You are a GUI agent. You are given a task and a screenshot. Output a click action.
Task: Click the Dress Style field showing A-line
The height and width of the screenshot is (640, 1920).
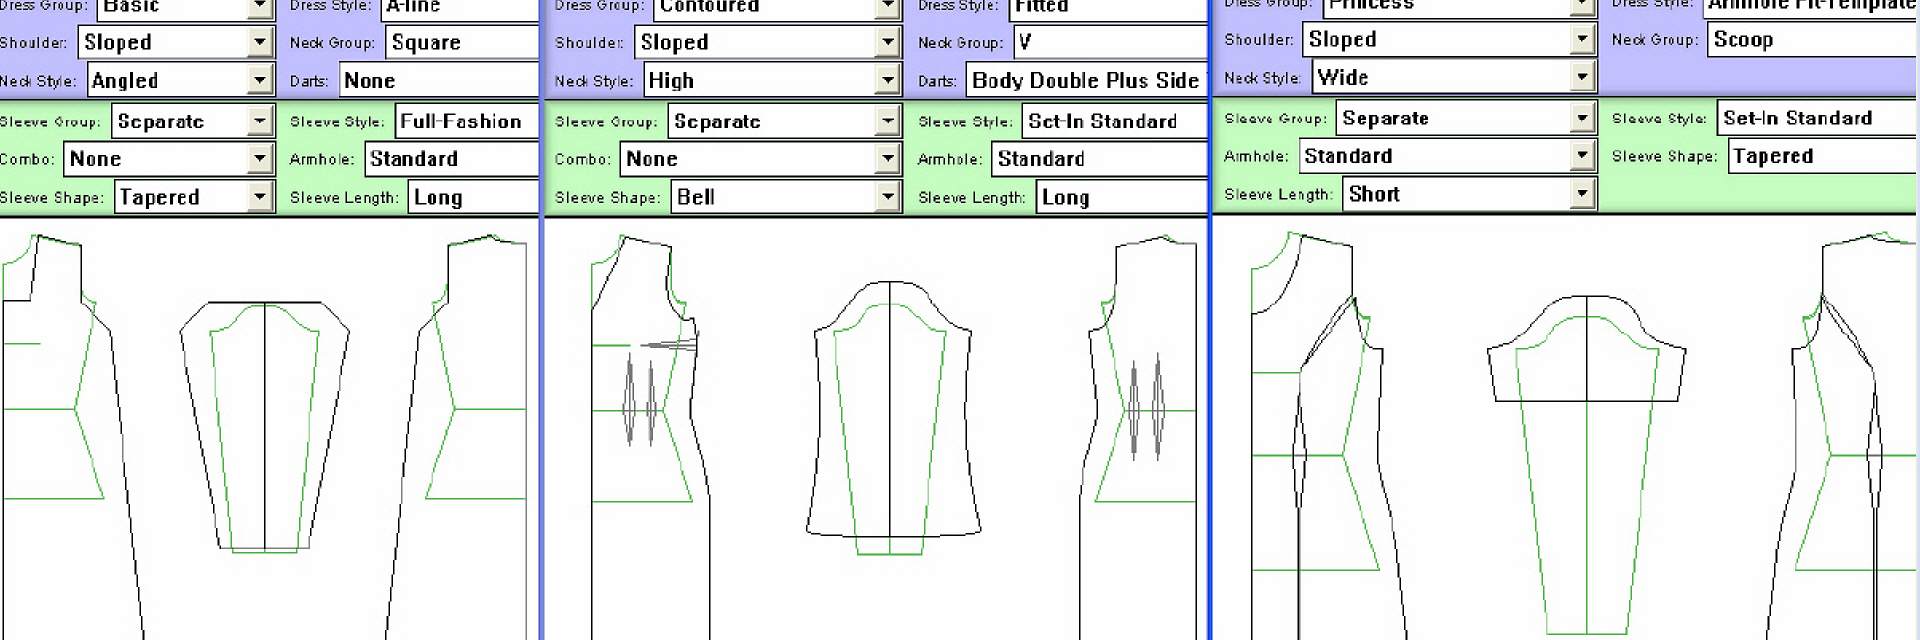pos(460,8)
